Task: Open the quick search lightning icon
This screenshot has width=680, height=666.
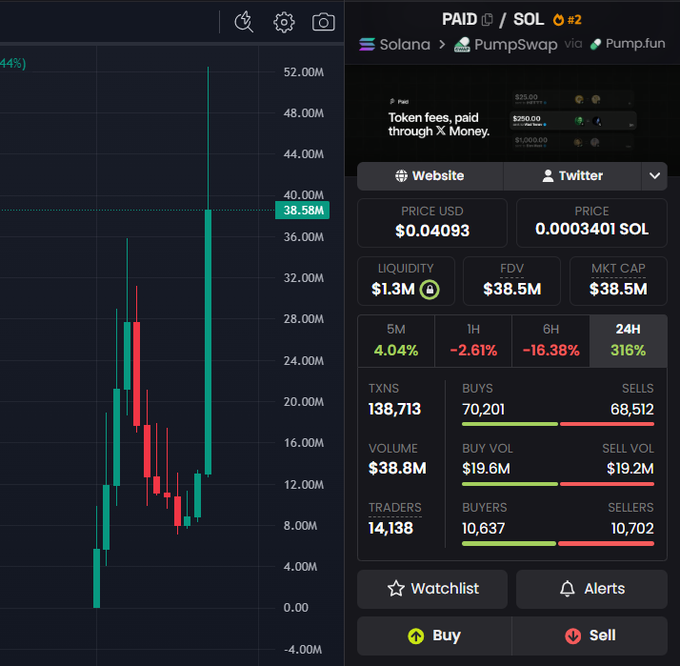Action: (244, 22)
